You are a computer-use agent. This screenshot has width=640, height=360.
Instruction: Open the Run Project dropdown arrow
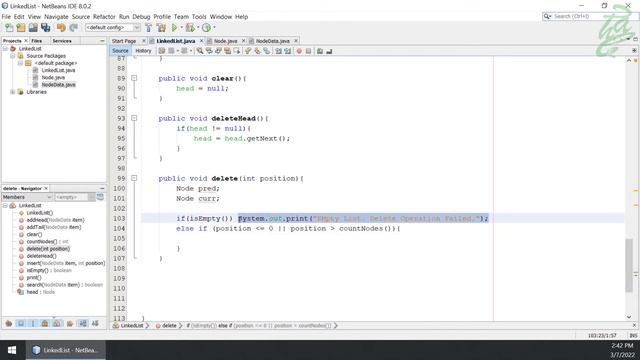(x=181, y=27)
